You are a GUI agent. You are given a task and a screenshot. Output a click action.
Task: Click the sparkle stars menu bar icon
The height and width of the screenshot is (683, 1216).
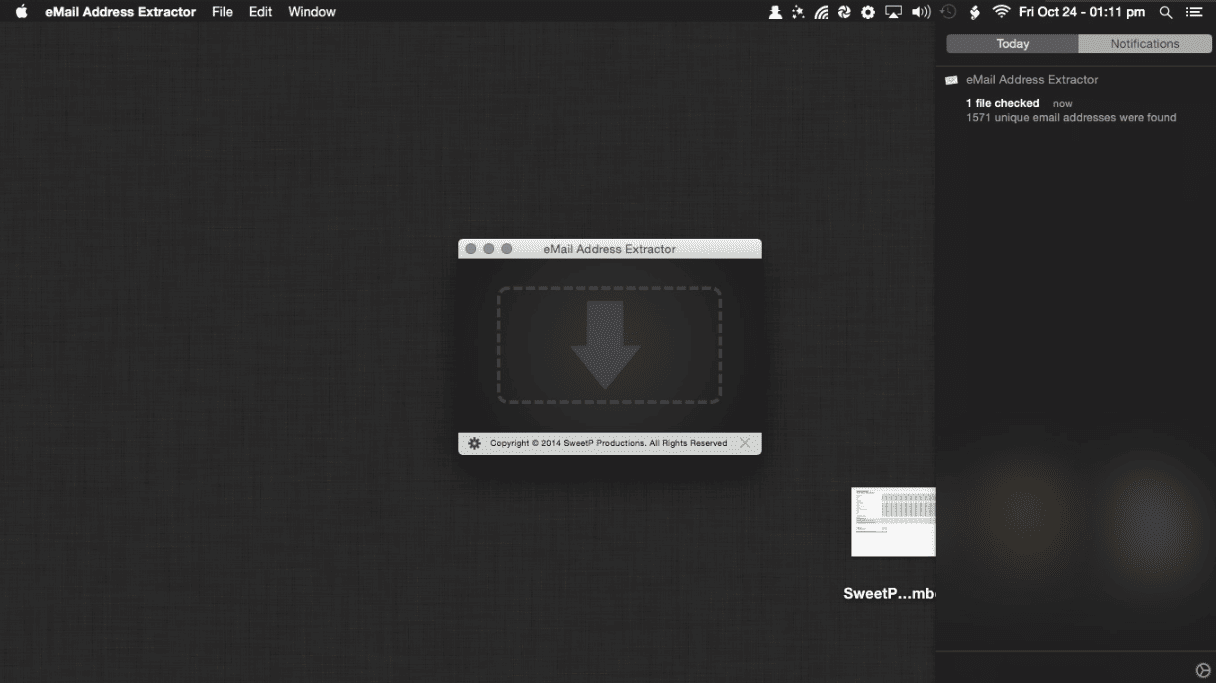798,12
